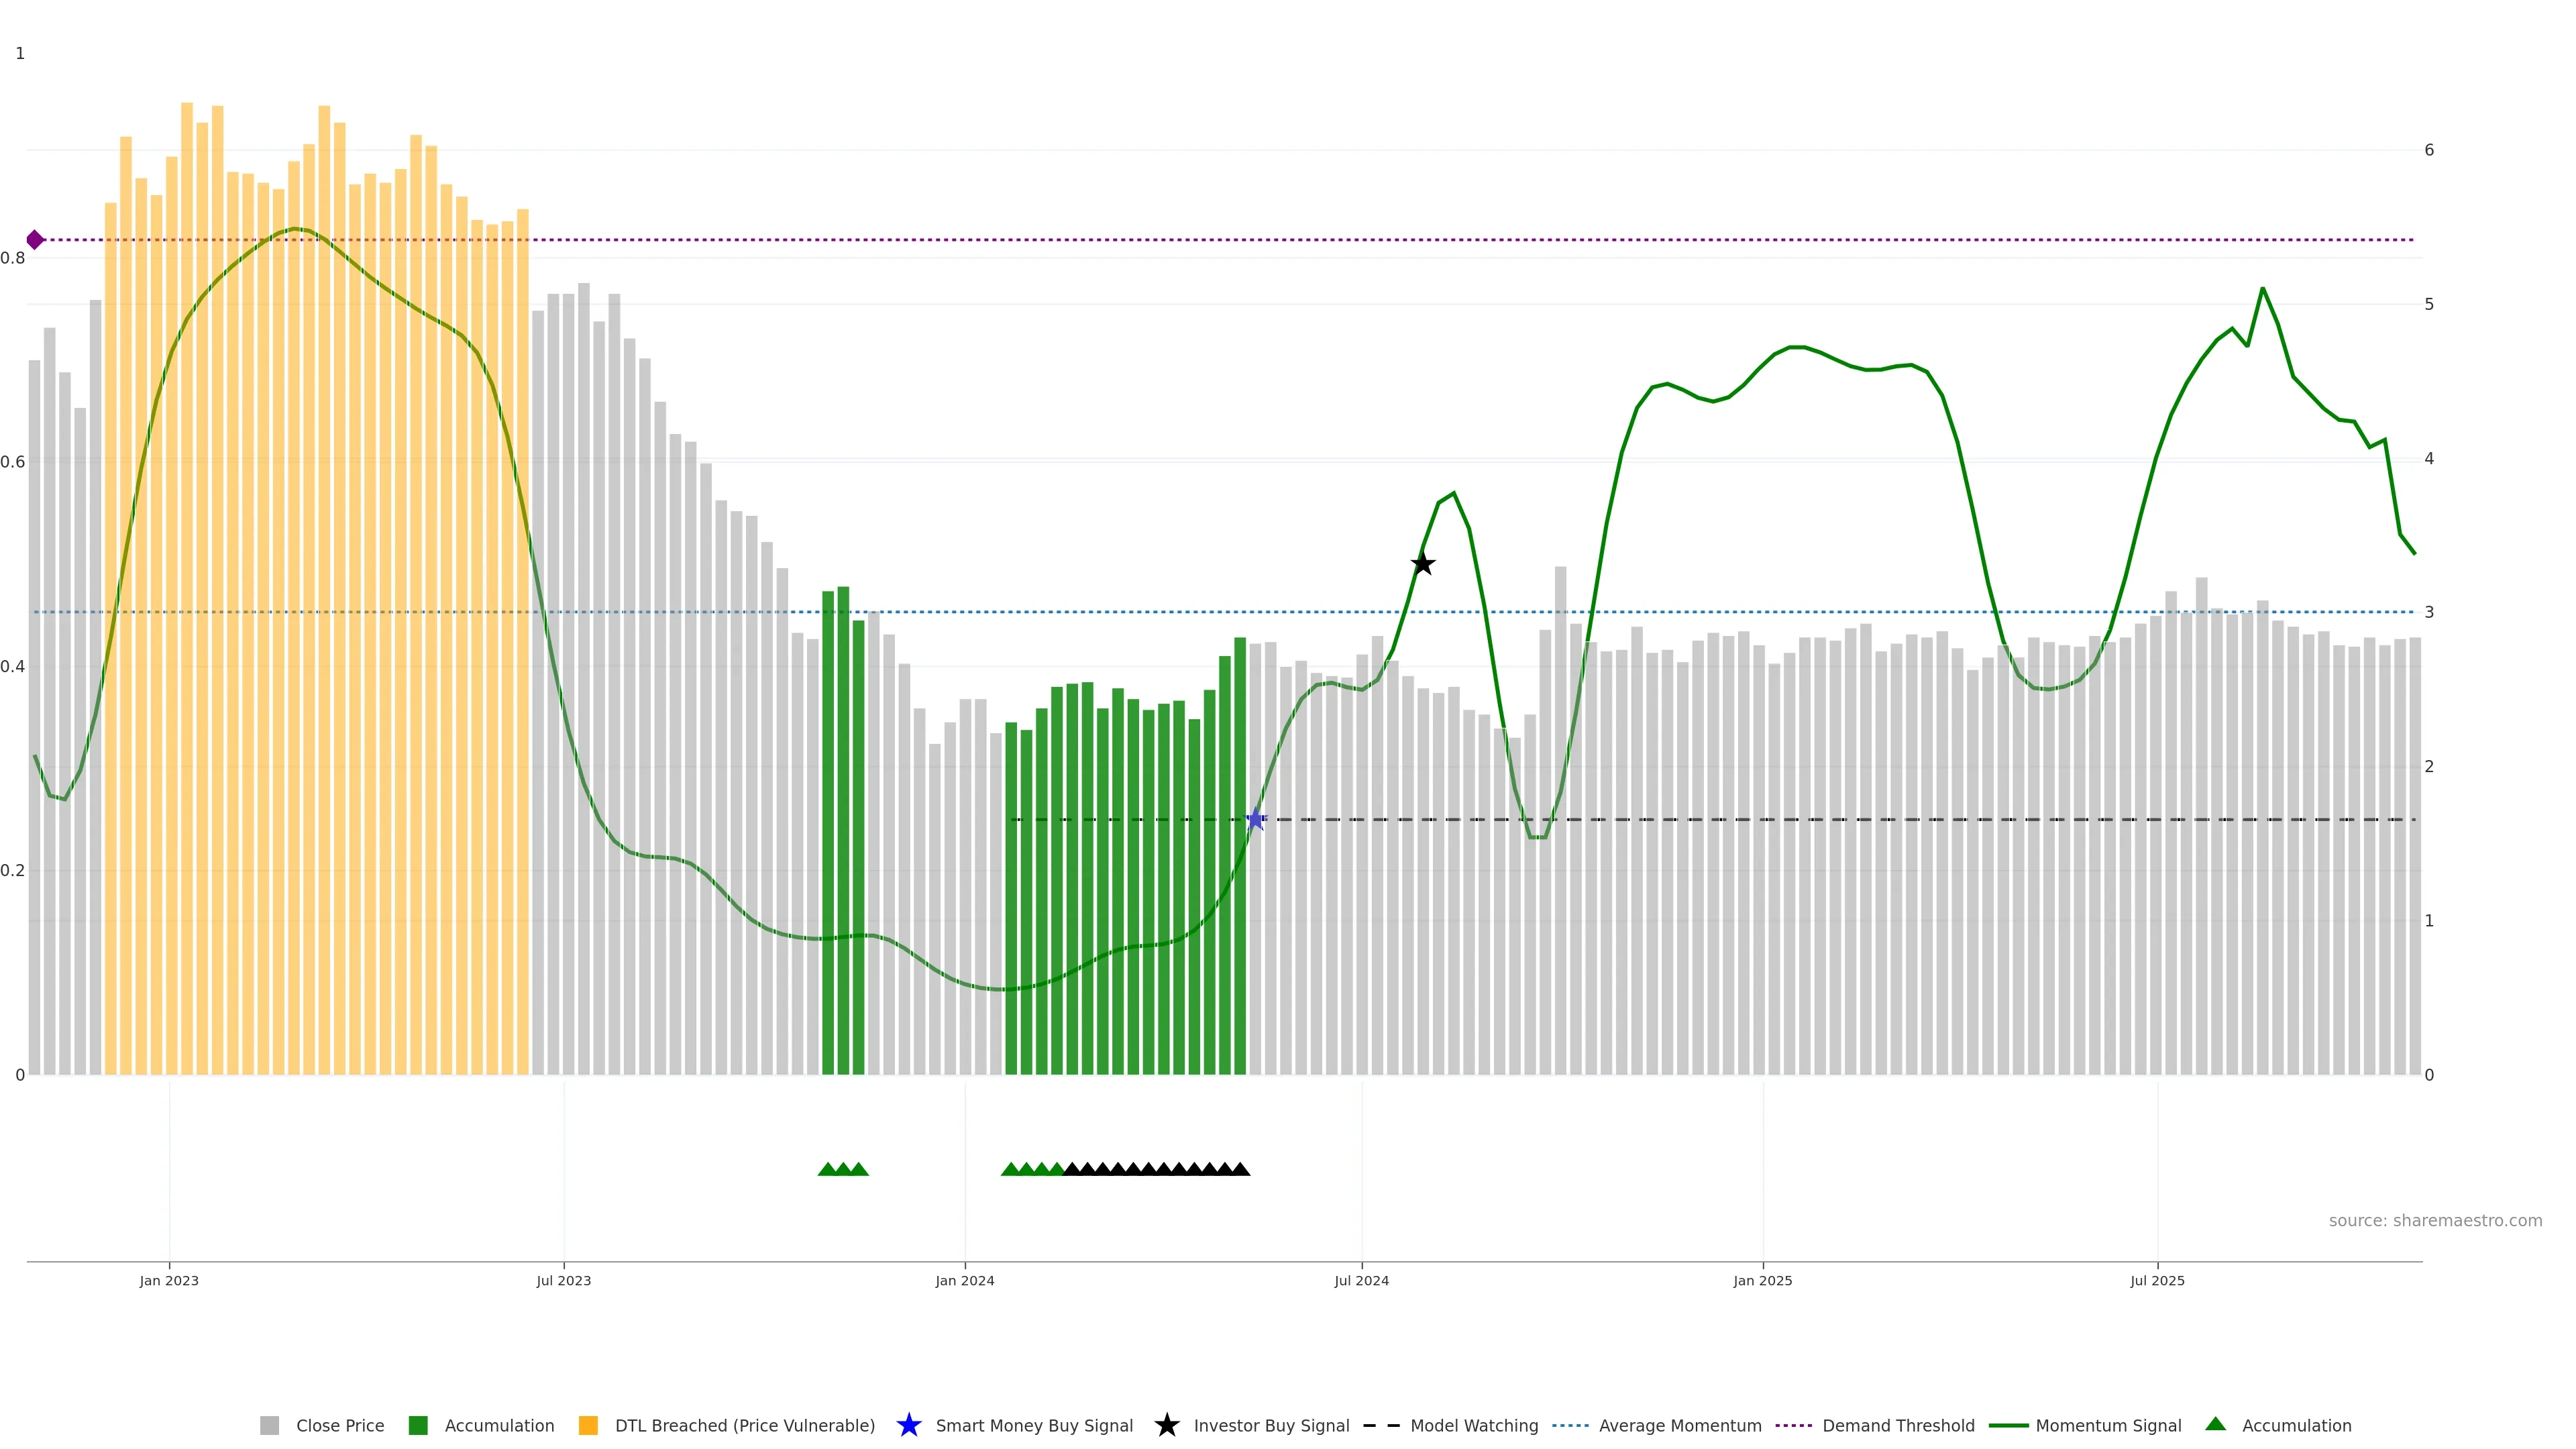
Task: Click the purple diamond Demand Threshold marker
Action: [x=35, y=240]
